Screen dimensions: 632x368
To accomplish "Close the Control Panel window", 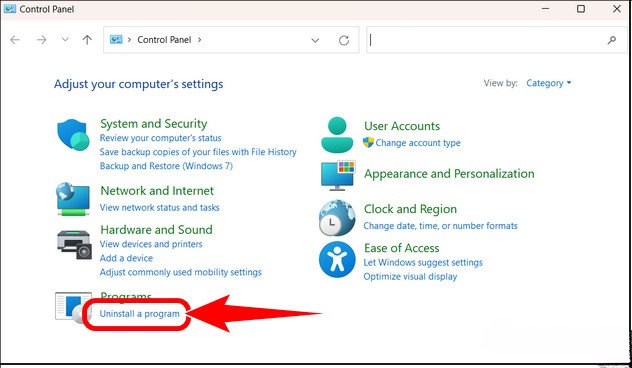I will tap(617, 9).
